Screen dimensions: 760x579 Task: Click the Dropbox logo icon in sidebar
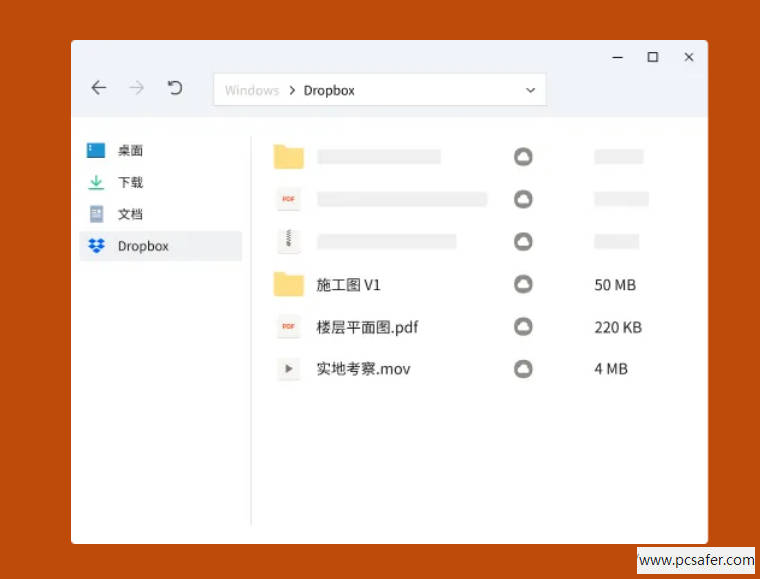96,246
